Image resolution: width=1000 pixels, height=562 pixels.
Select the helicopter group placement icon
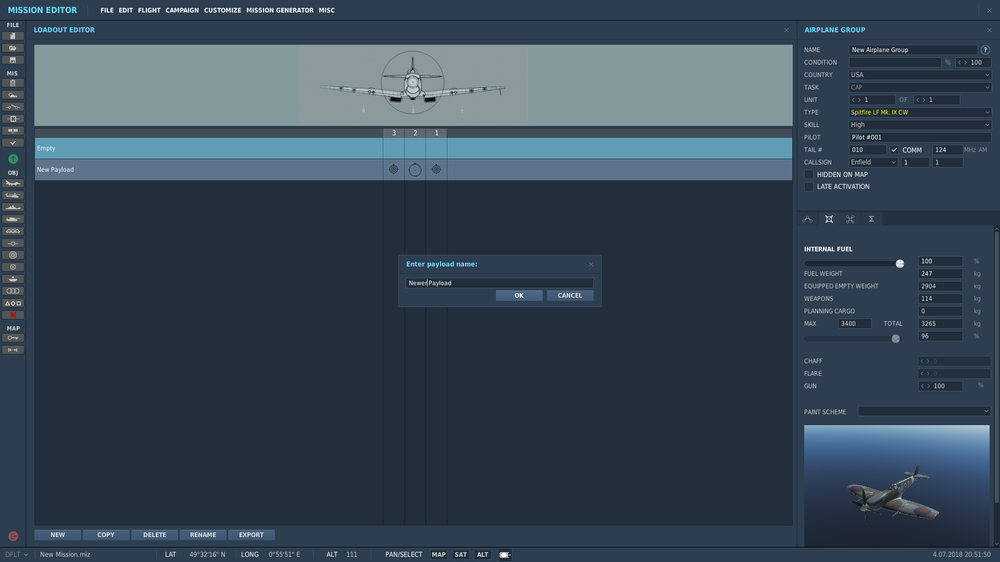point(13,195)
